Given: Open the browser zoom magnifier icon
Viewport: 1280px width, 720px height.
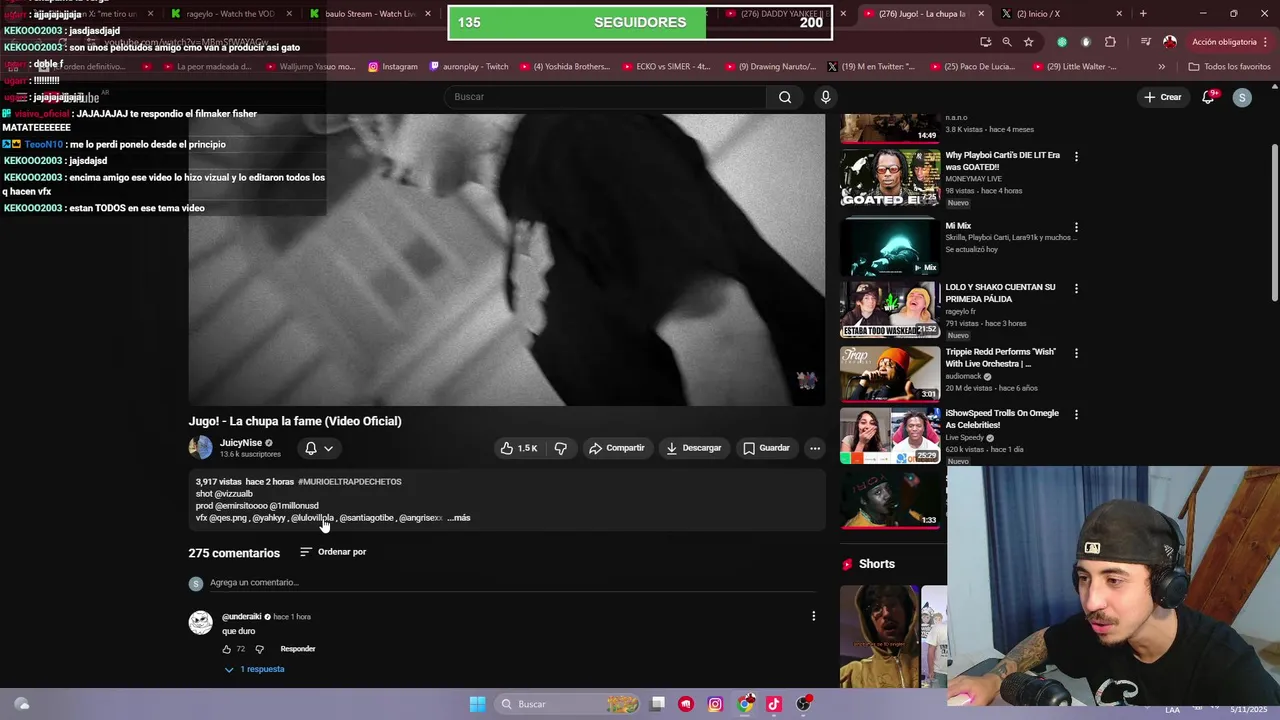Looking at the screenshot, I should pyautogui.click(x=1007, y=42).
